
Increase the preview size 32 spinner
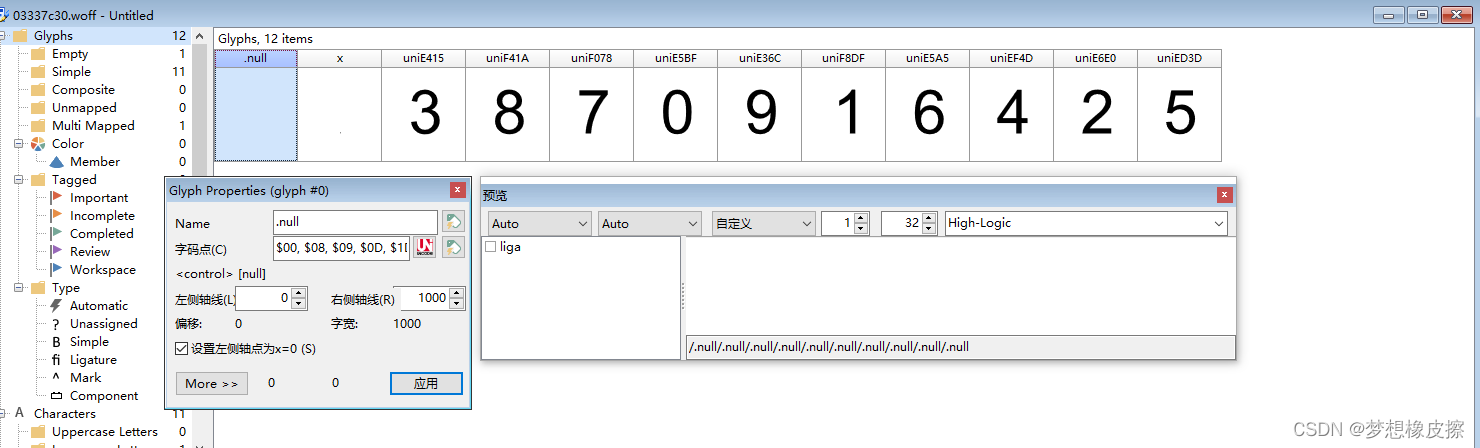[927, 218]
